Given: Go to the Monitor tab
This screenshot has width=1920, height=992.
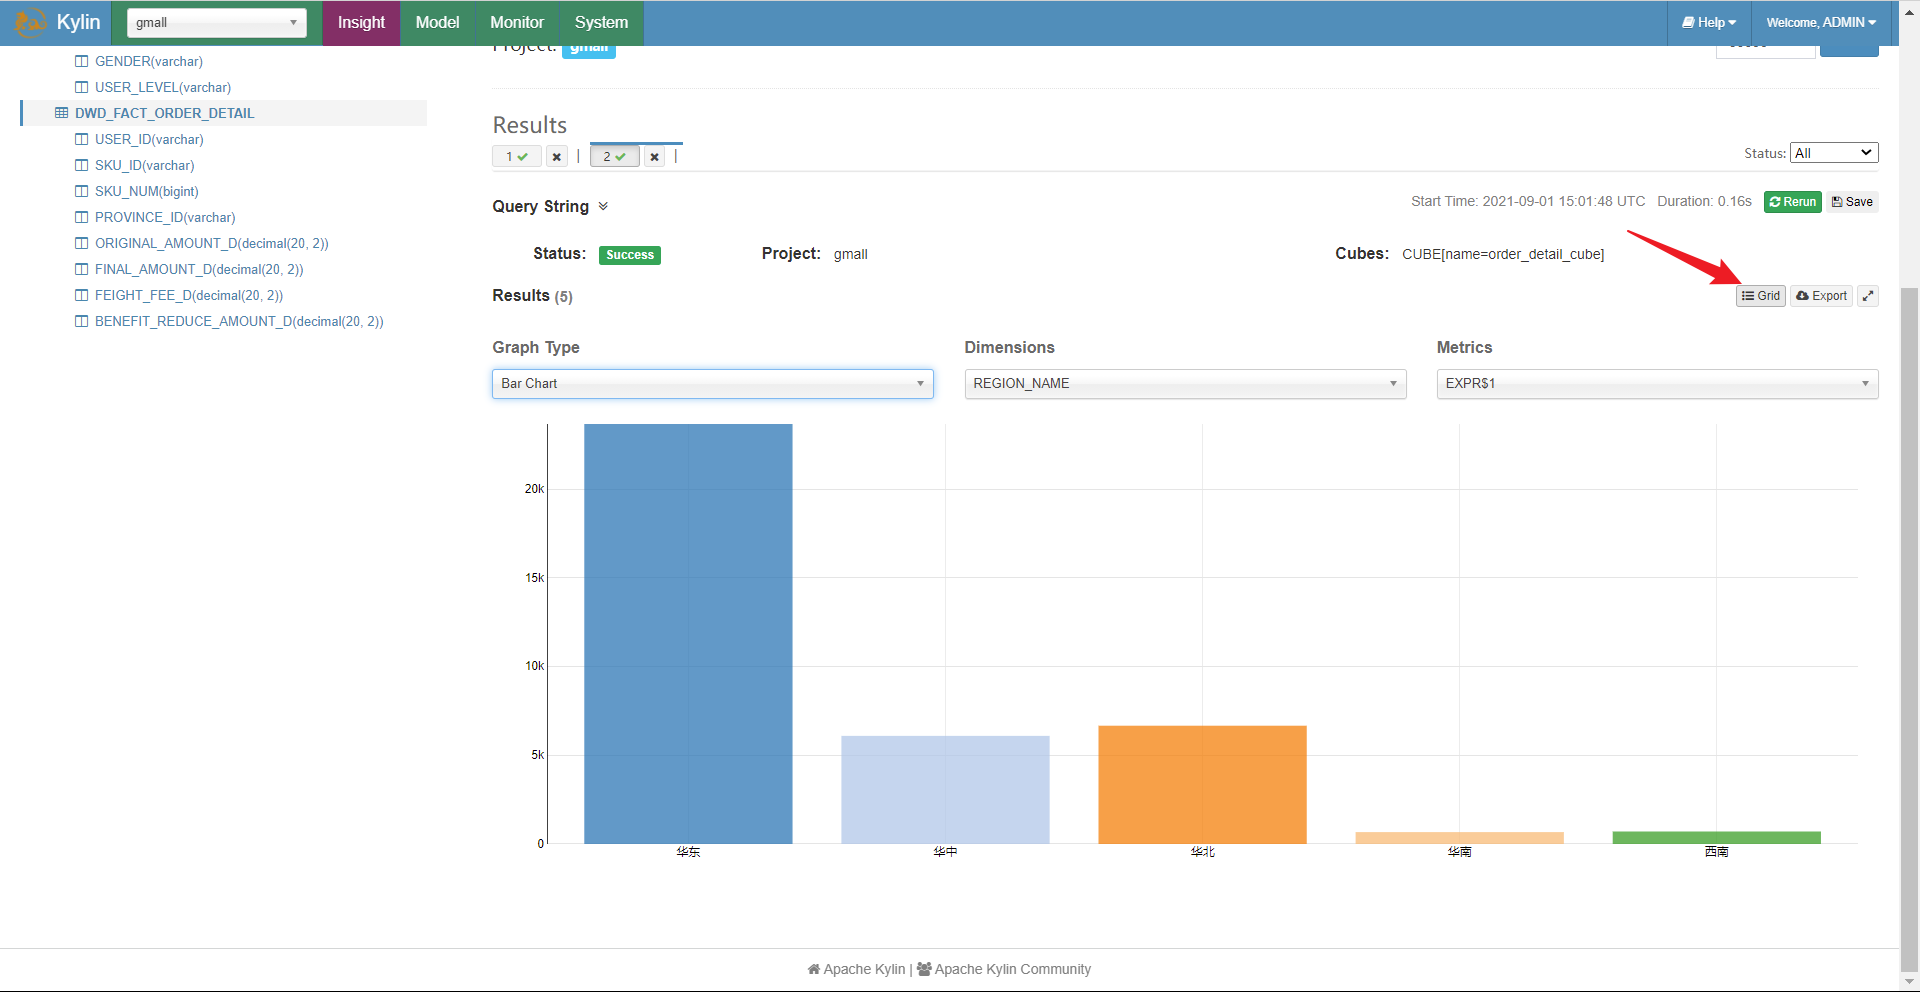Looking at the screenshot, I should coord(517,22).
